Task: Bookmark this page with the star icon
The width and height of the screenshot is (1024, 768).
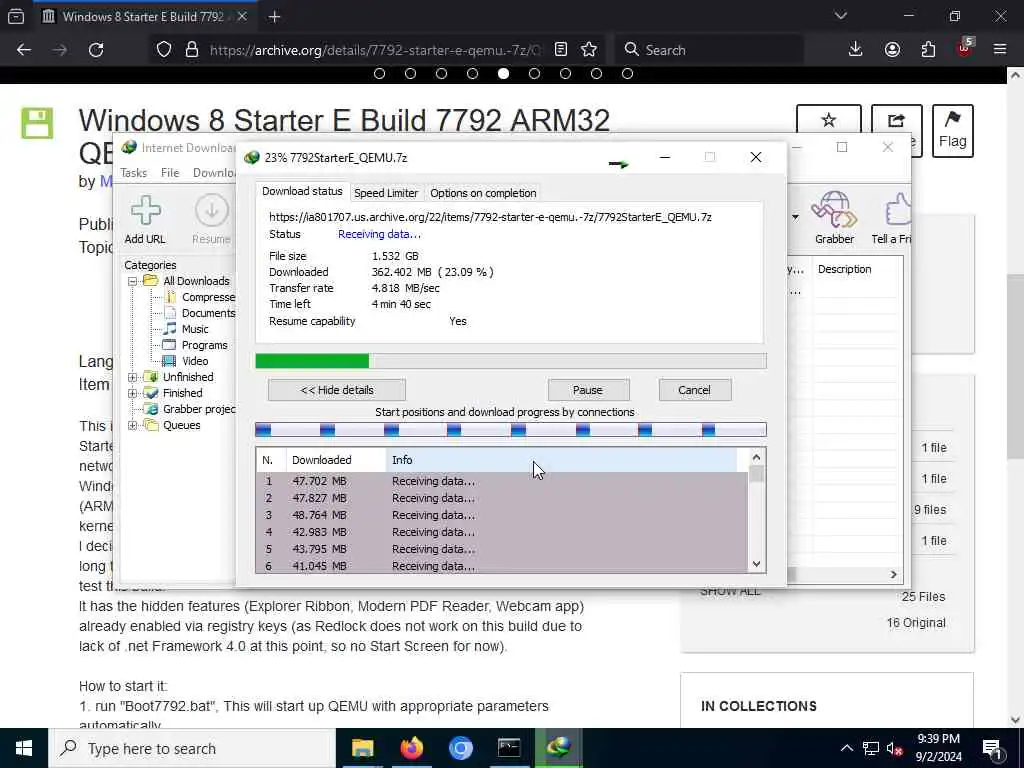Action: click(589, 50)
